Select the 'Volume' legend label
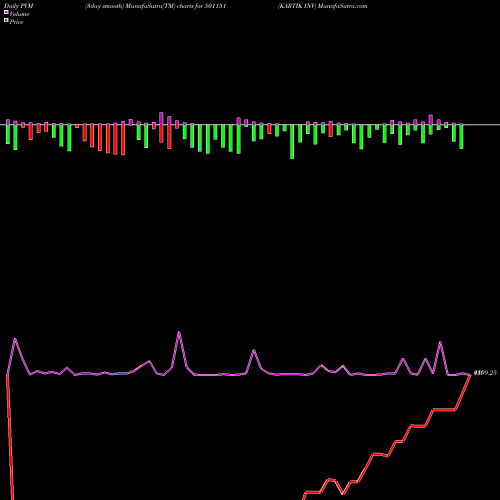This screenshot has width=500, height=500. (19, 14)
